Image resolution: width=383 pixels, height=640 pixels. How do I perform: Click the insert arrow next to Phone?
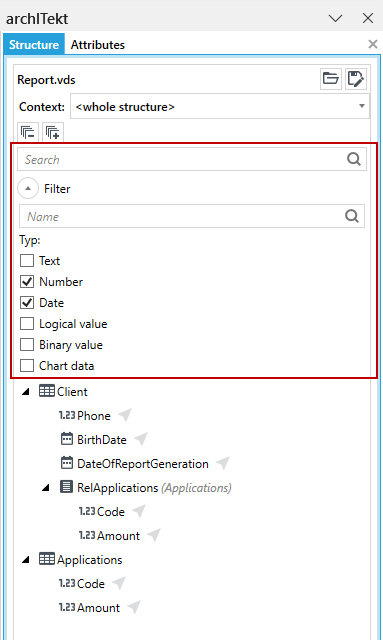pos(125,416)
